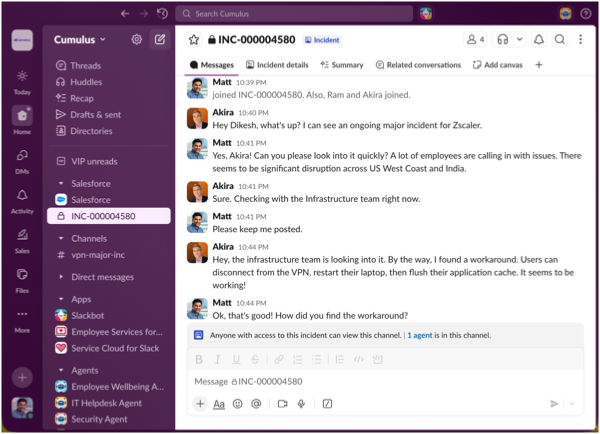
Task: Click the Incident badge in the header
Action: tap(322, 40)
